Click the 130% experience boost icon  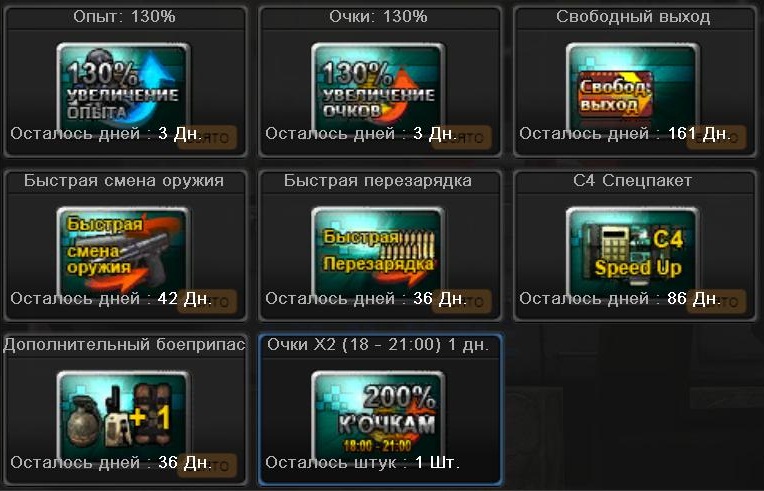(123, 86)
